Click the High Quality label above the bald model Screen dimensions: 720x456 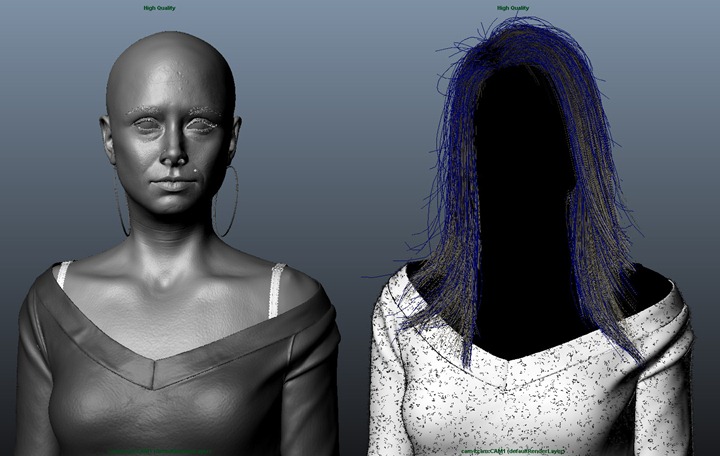159,8
